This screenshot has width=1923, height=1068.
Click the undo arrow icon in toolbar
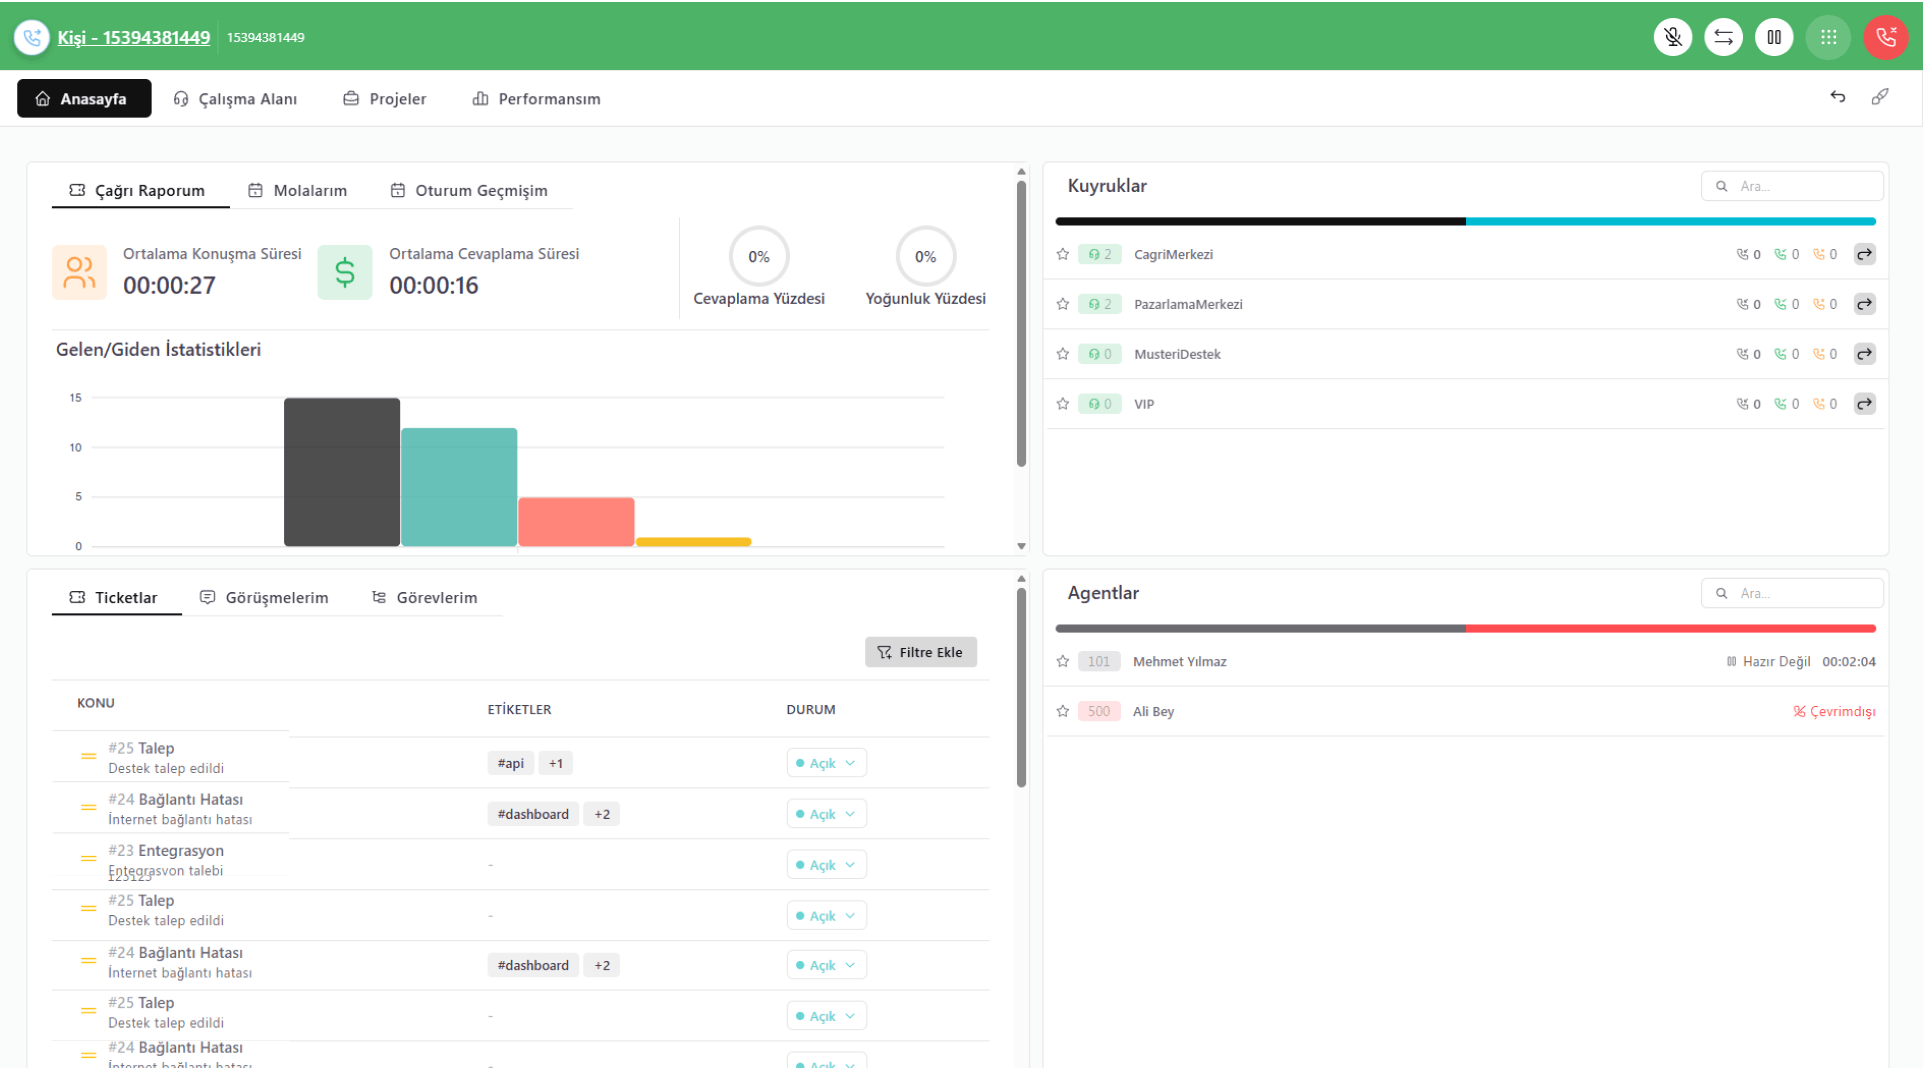(1838, 97)
